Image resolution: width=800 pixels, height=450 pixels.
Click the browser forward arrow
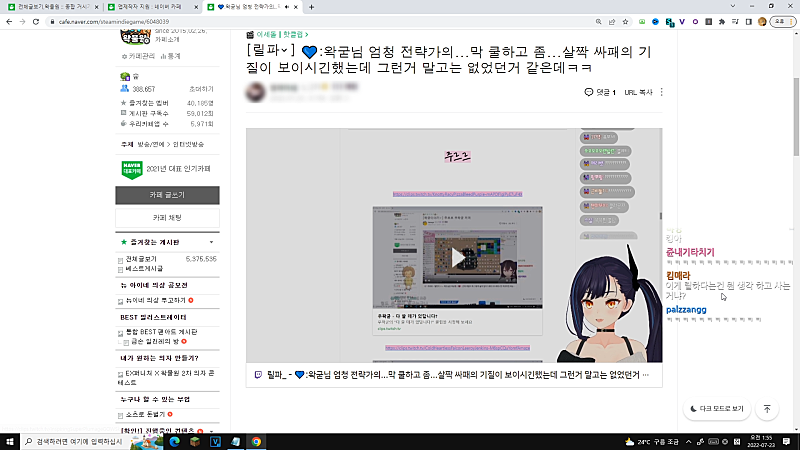point(22,22)
